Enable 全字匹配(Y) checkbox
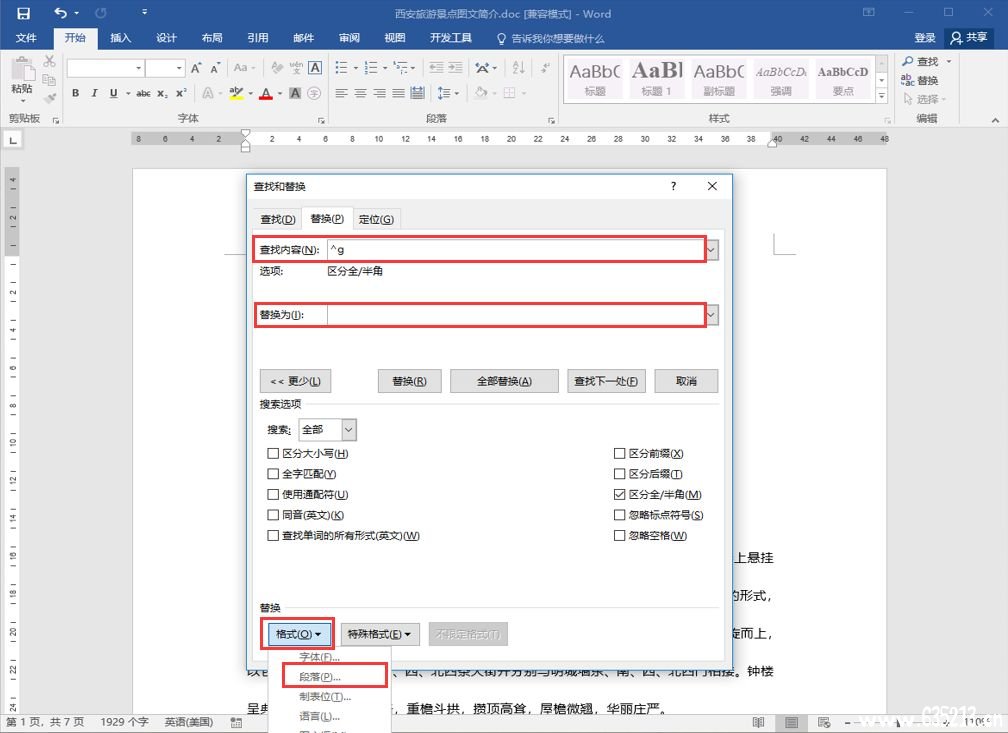The width and height of the screenshot is (1008, 733). click(273, 474)
